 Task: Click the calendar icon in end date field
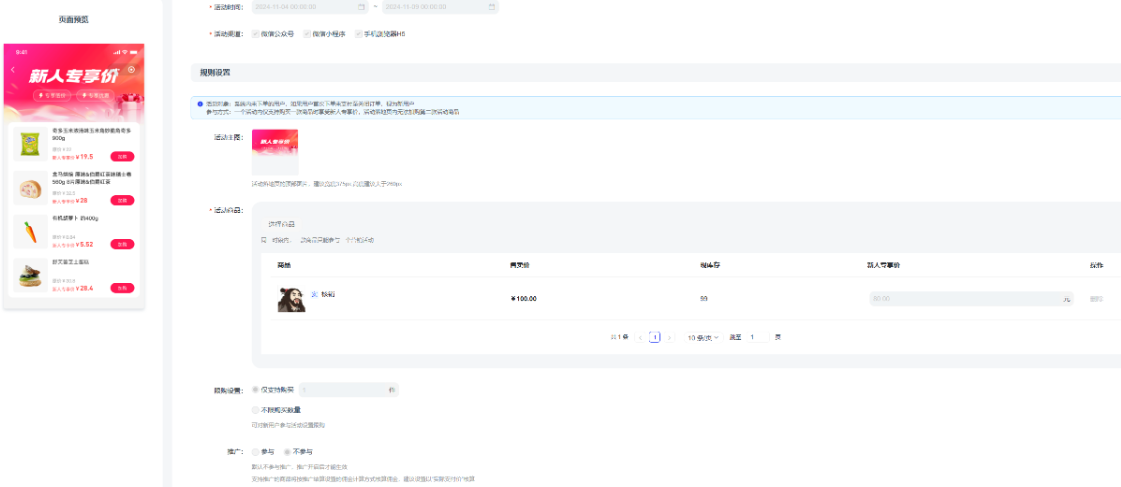[x=492, y=7]
